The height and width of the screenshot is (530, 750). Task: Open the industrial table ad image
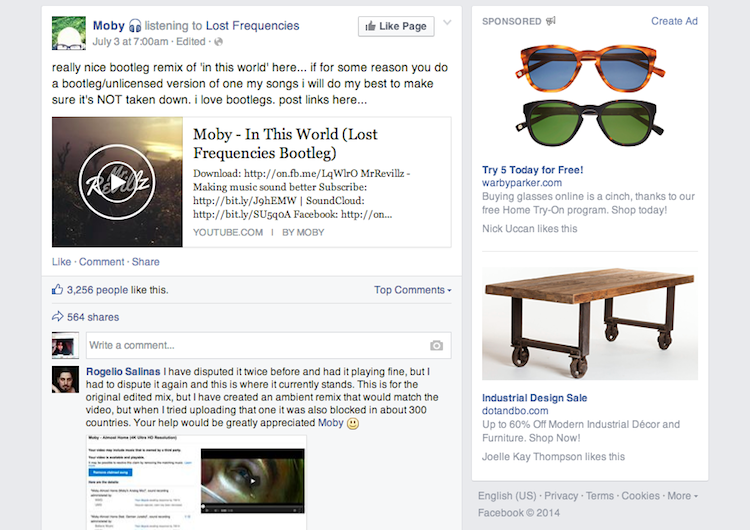[590, 324]
